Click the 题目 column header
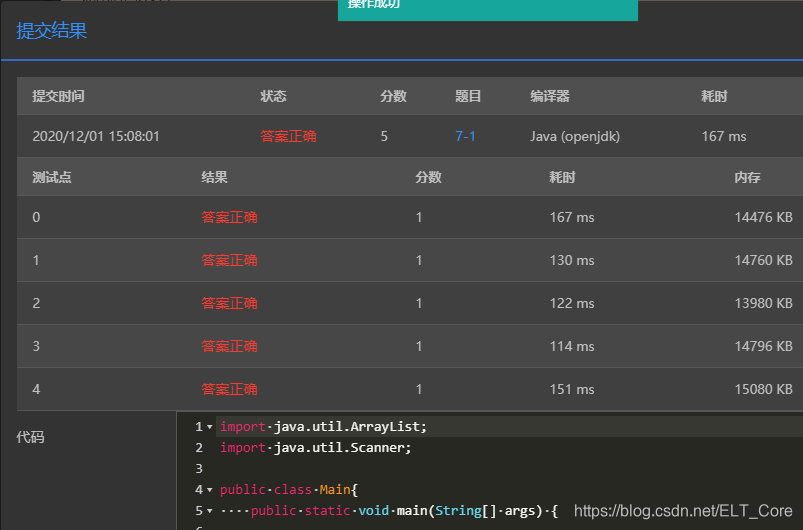Screen dimensions: 803x530 (x=468, y=96)
